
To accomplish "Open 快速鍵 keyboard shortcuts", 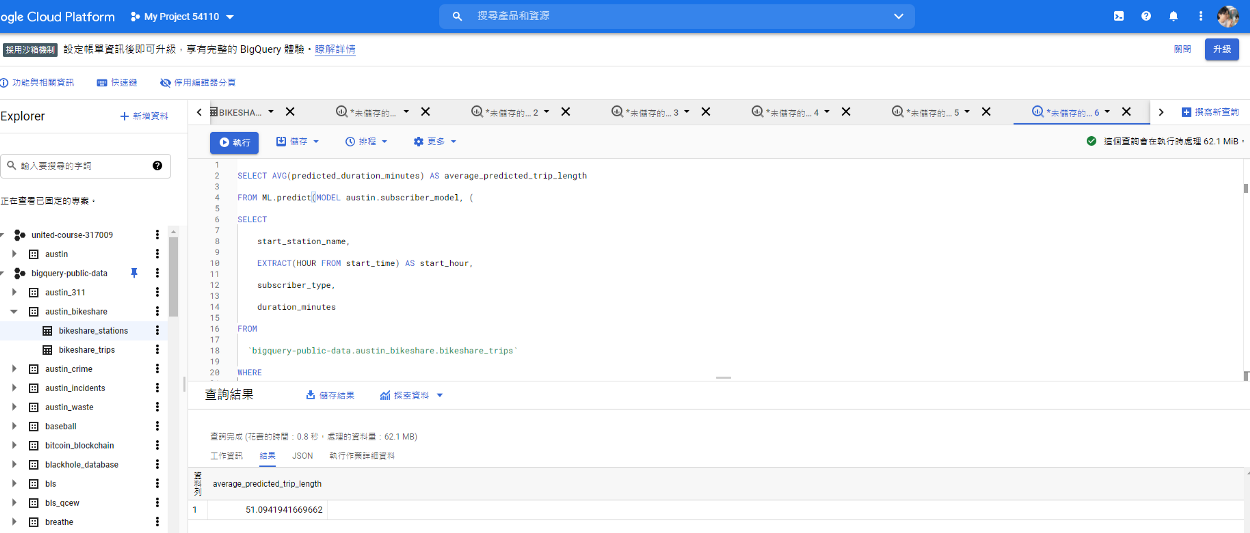I will click(x=118, y=82).
